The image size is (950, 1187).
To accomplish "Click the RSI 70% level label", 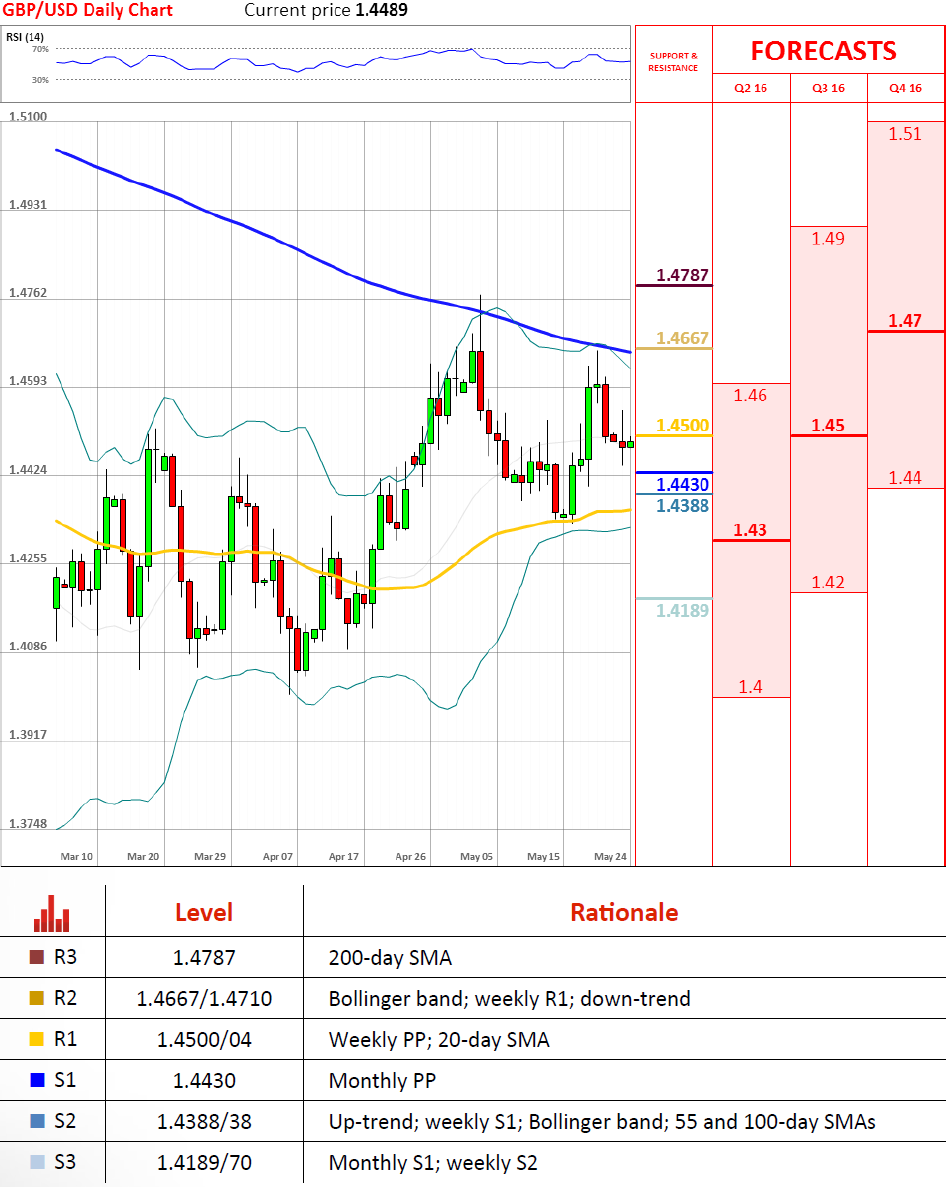I will click(x=40, y=49).
